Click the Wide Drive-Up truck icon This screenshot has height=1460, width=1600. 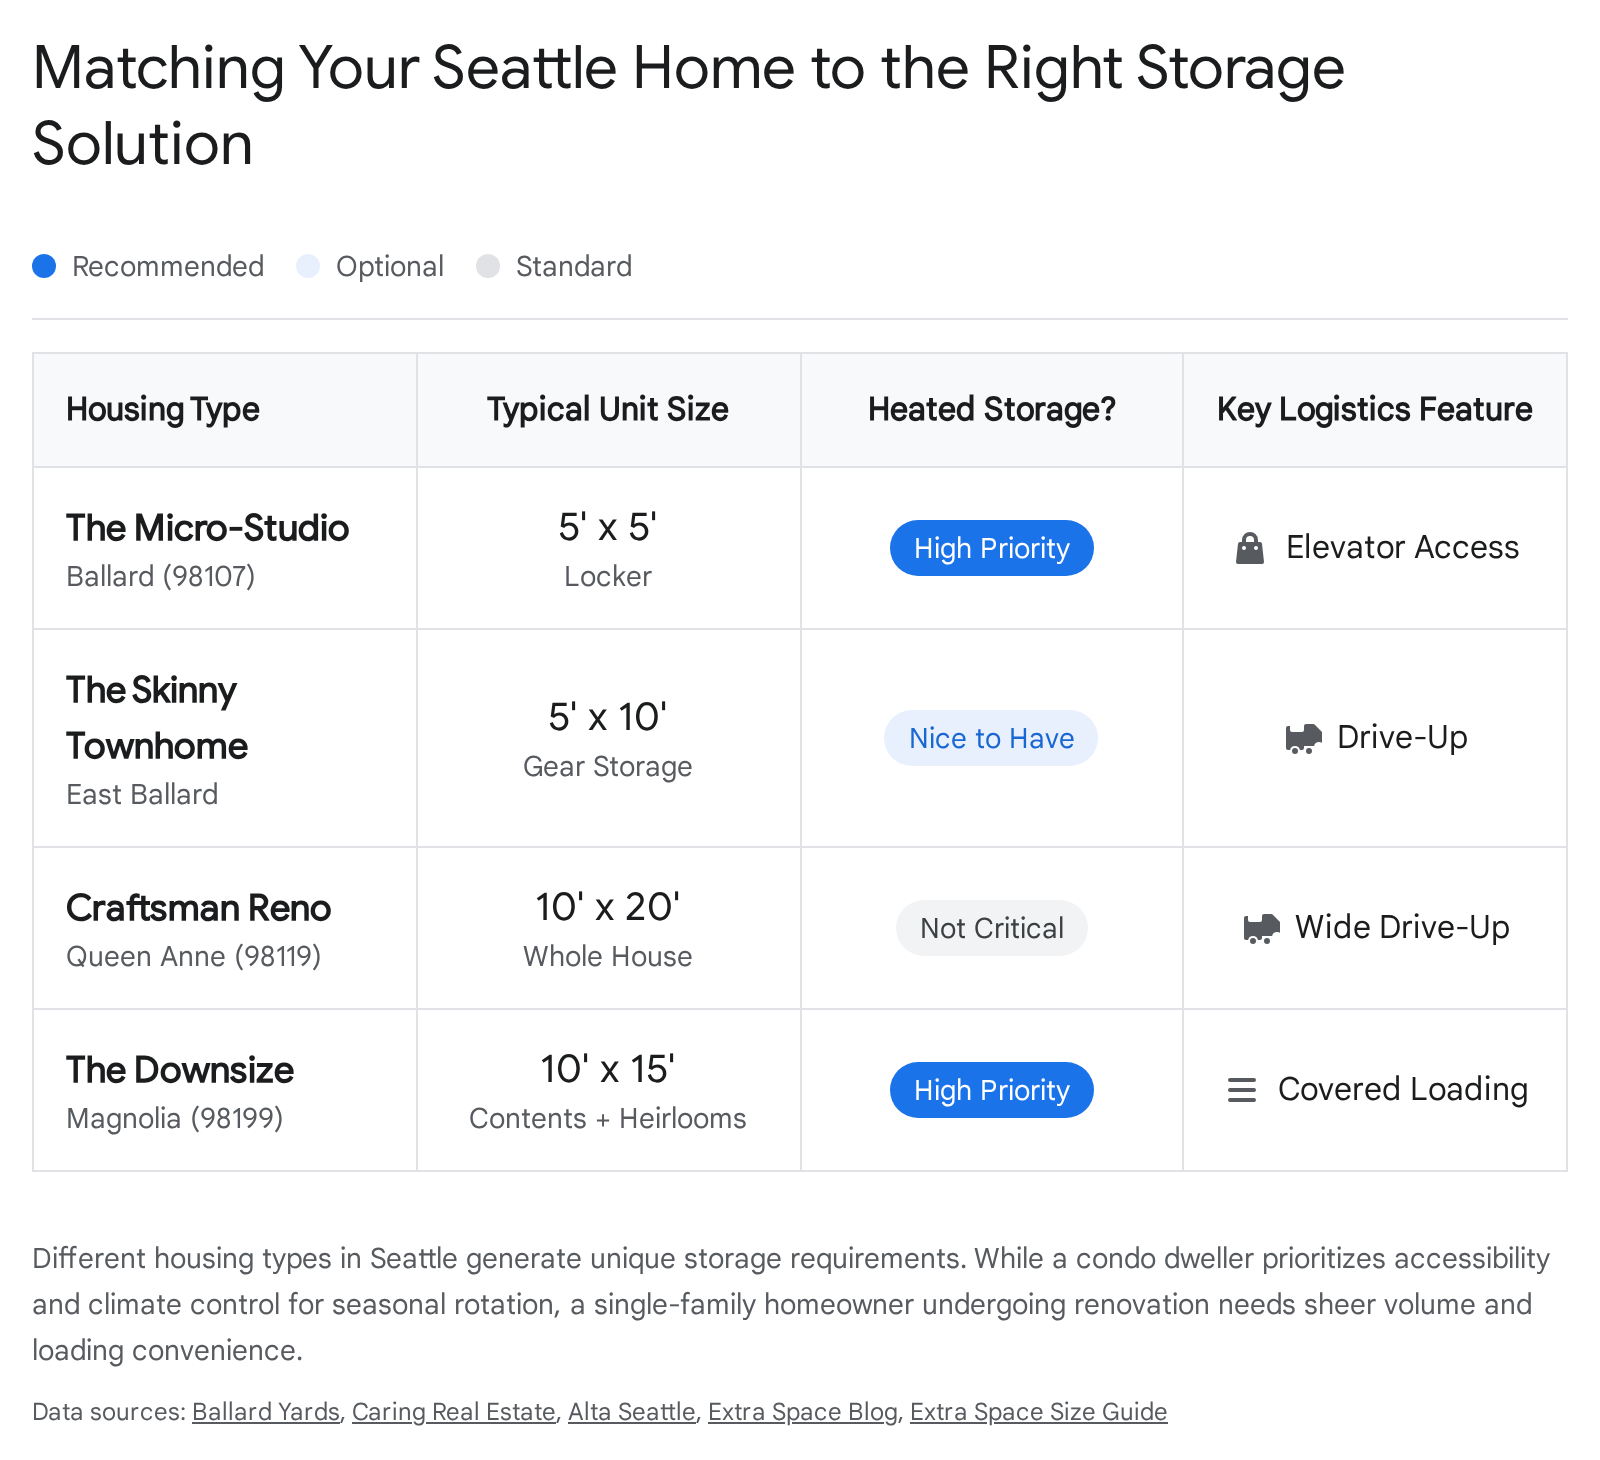pos(1261,928)
